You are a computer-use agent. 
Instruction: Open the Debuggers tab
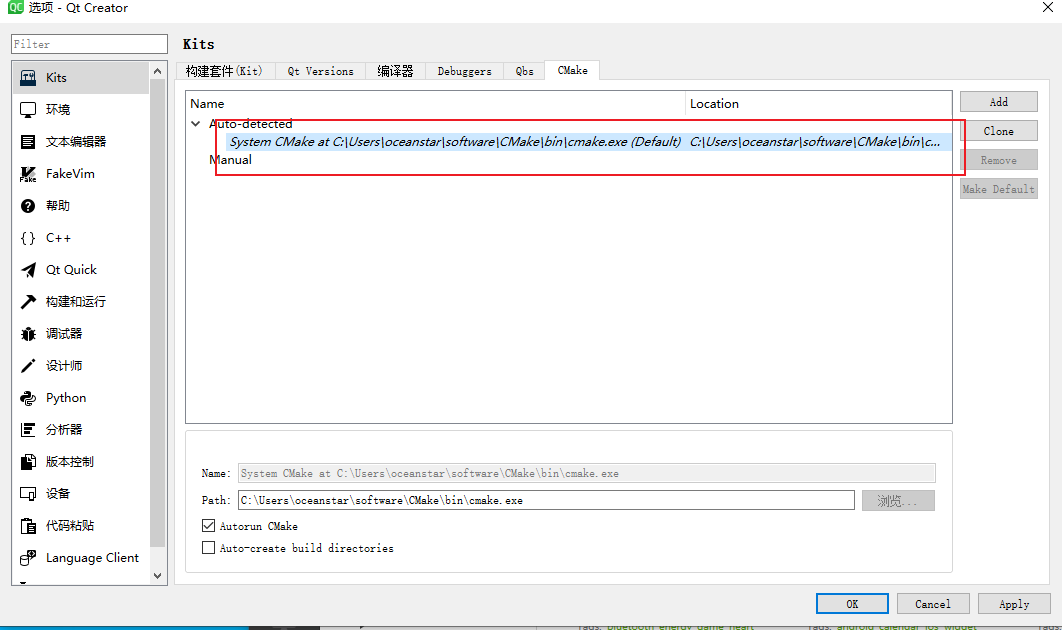tap(465, 71)
